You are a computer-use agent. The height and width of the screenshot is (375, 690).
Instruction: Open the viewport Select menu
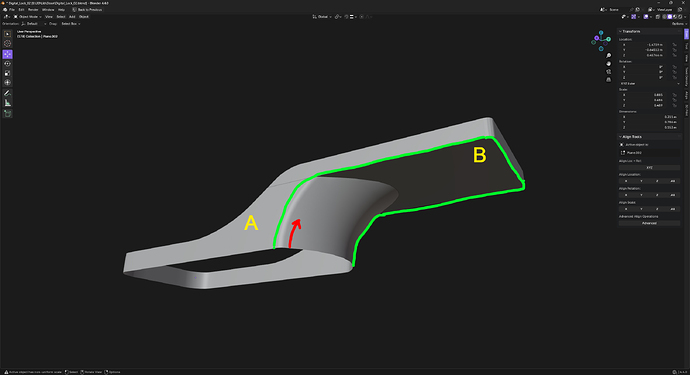[x=61, y=17]
